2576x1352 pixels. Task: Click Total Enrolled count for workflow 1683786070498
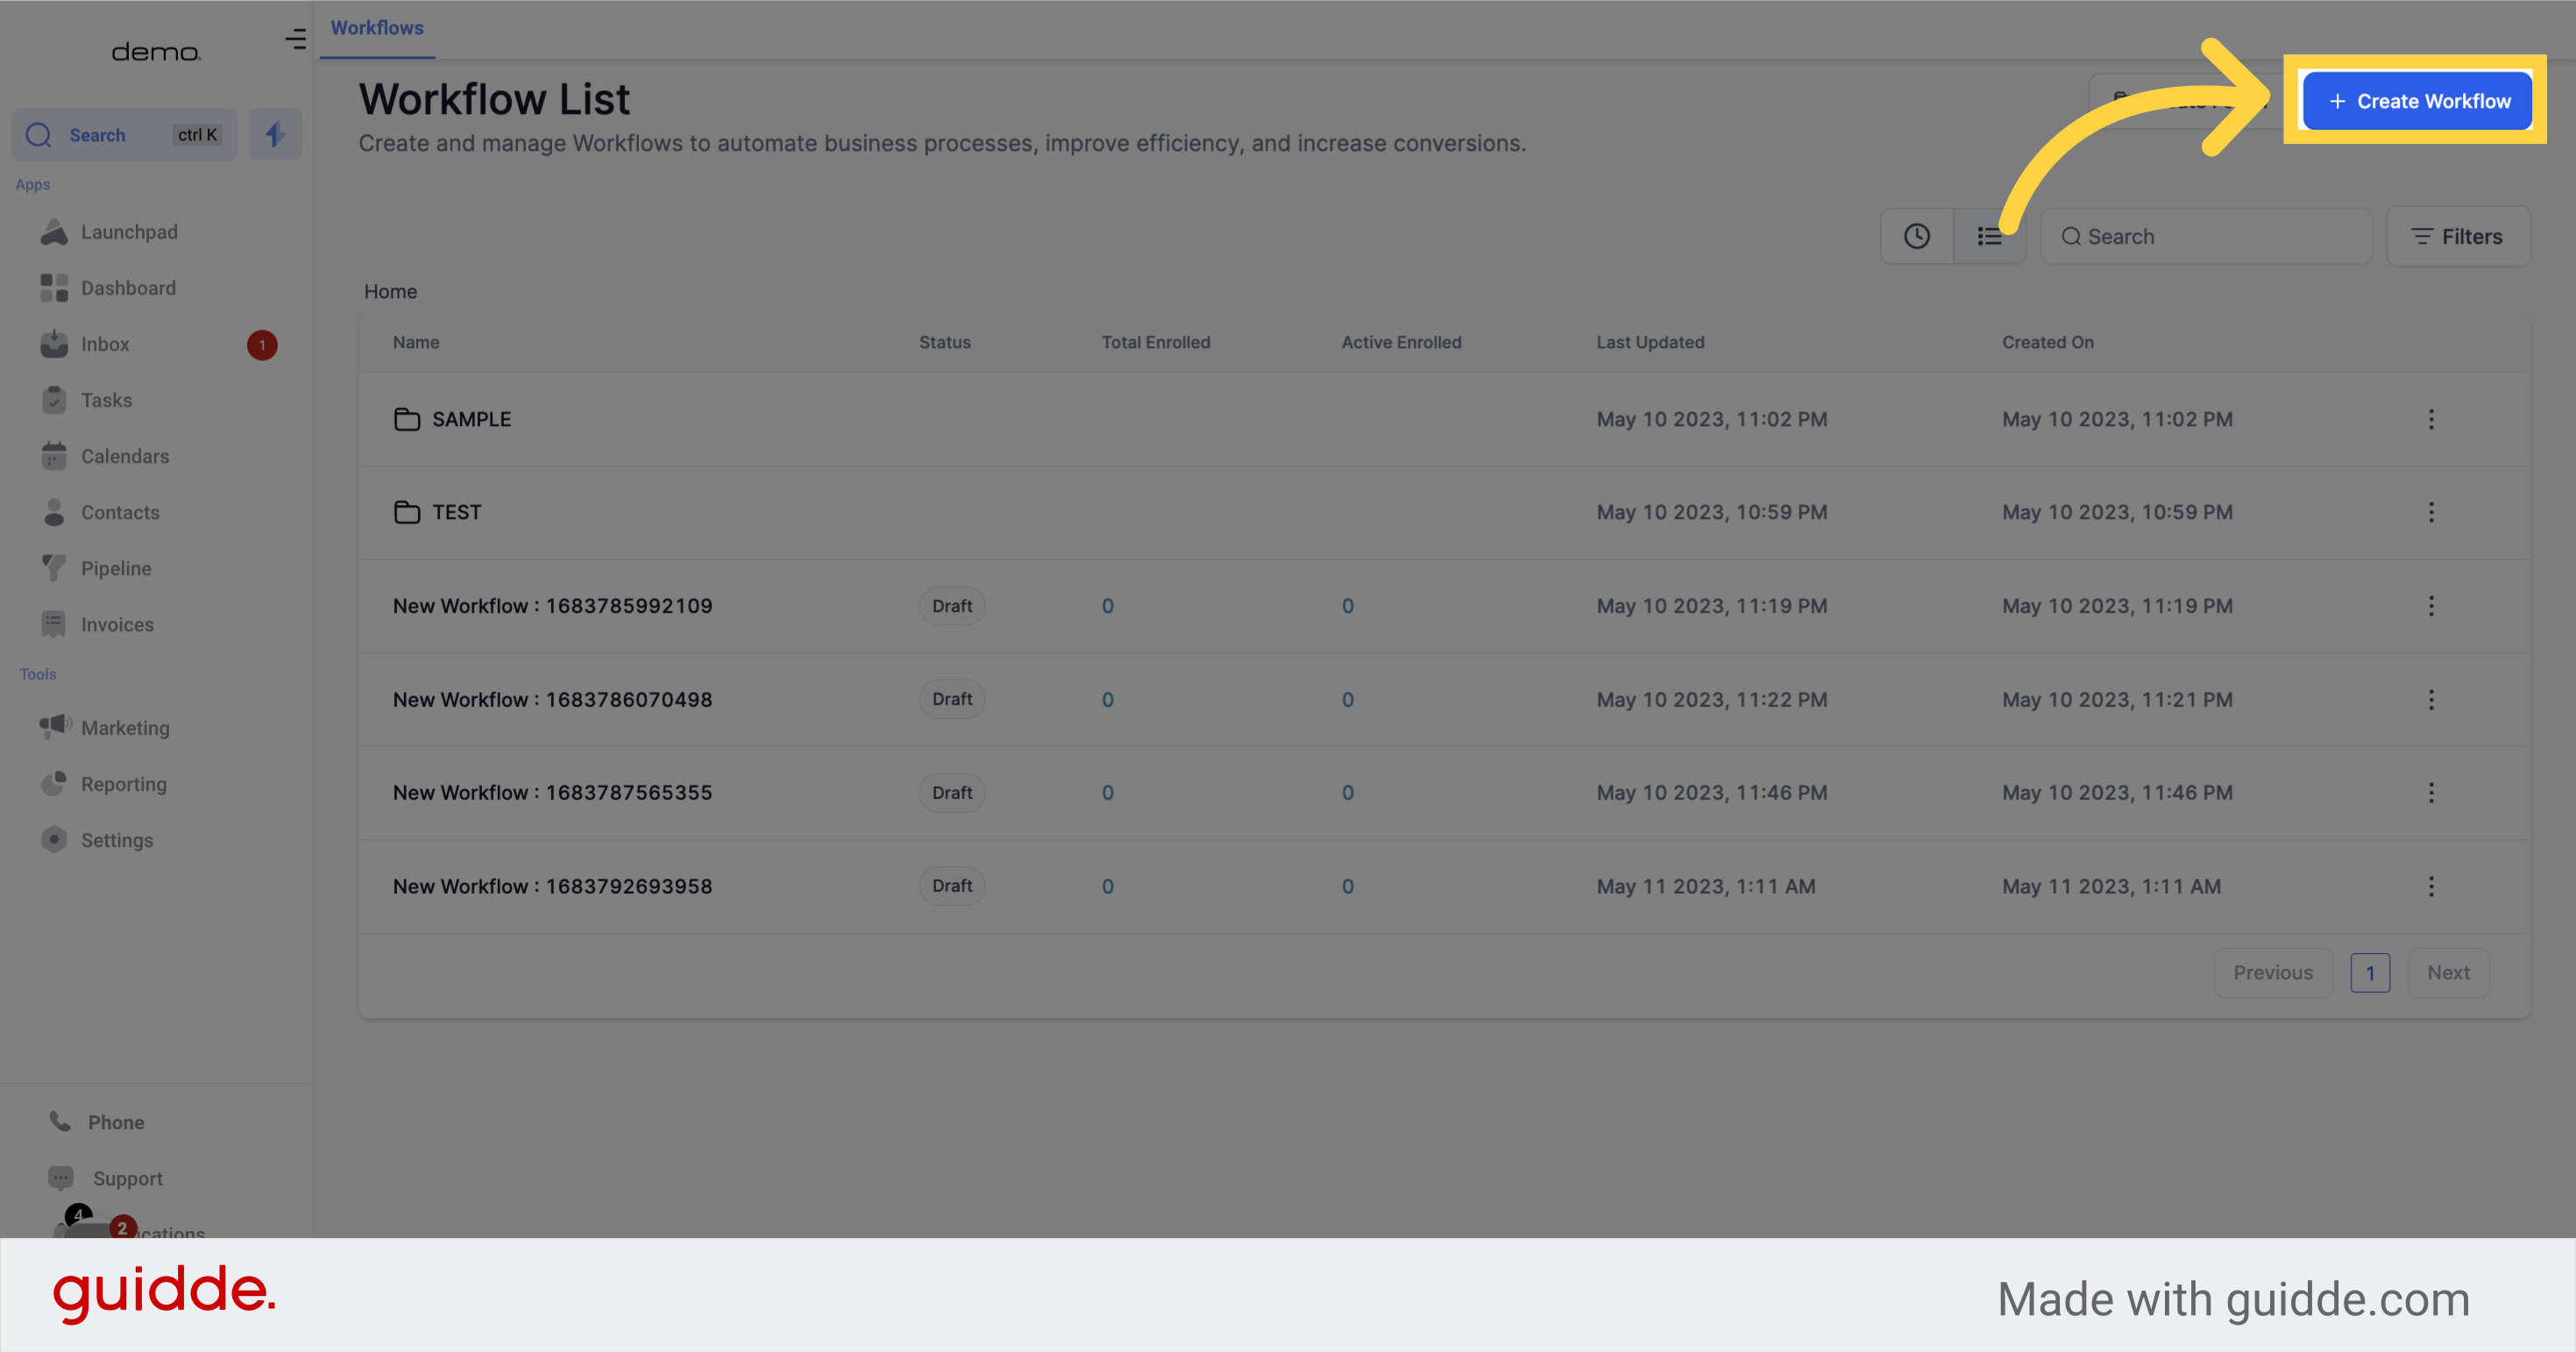click(x=1107, y=699)
